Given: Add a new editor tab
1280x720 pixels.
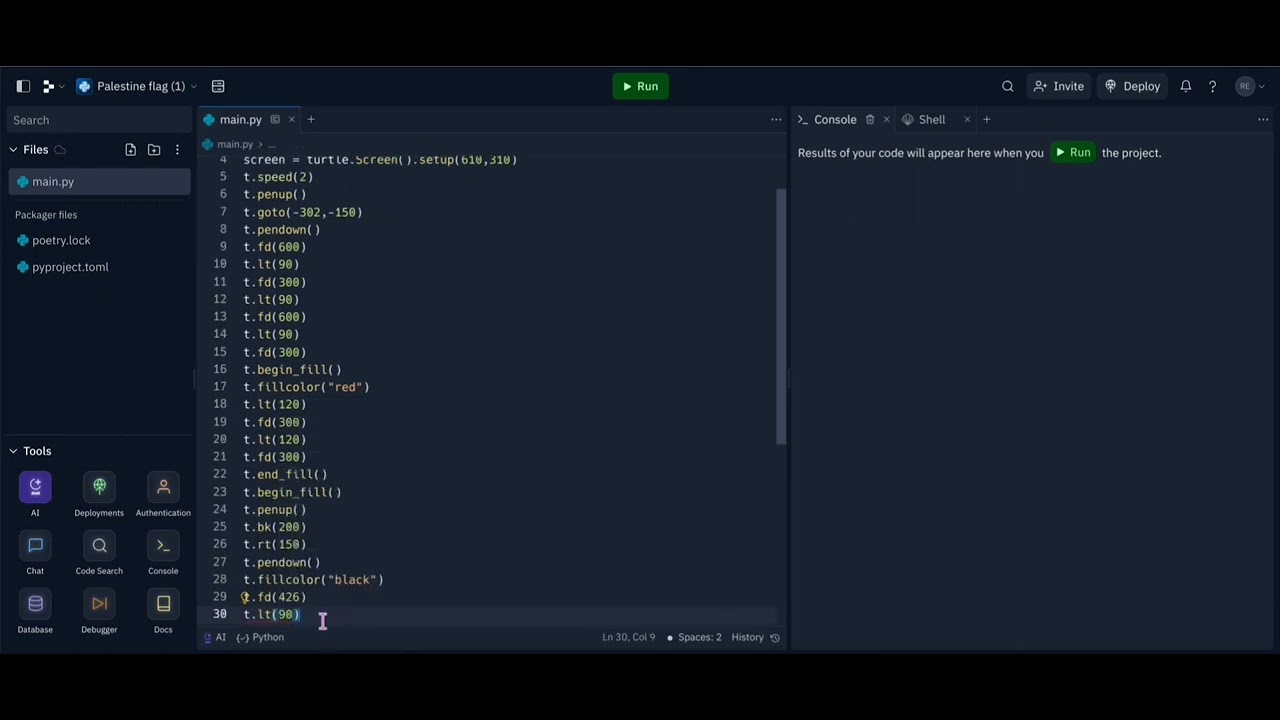Looking at the screenshot, I should [311, 120].
